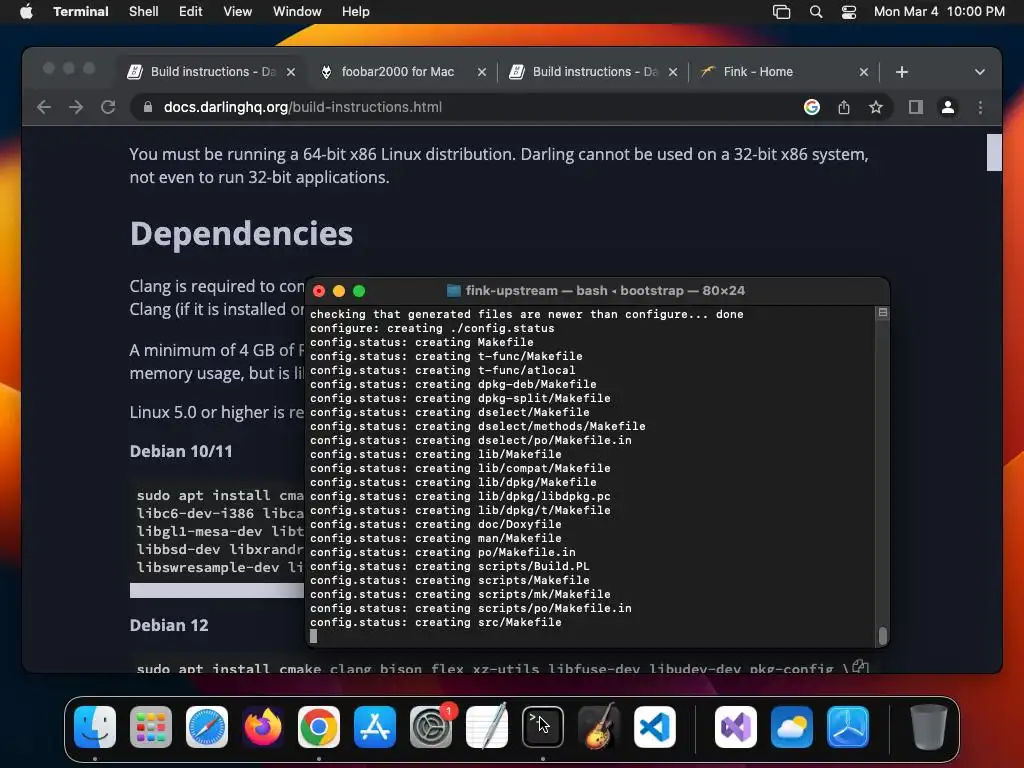Toggle Chrome side panel
The width and height of the screenshot is (1024, 768).
916,107
